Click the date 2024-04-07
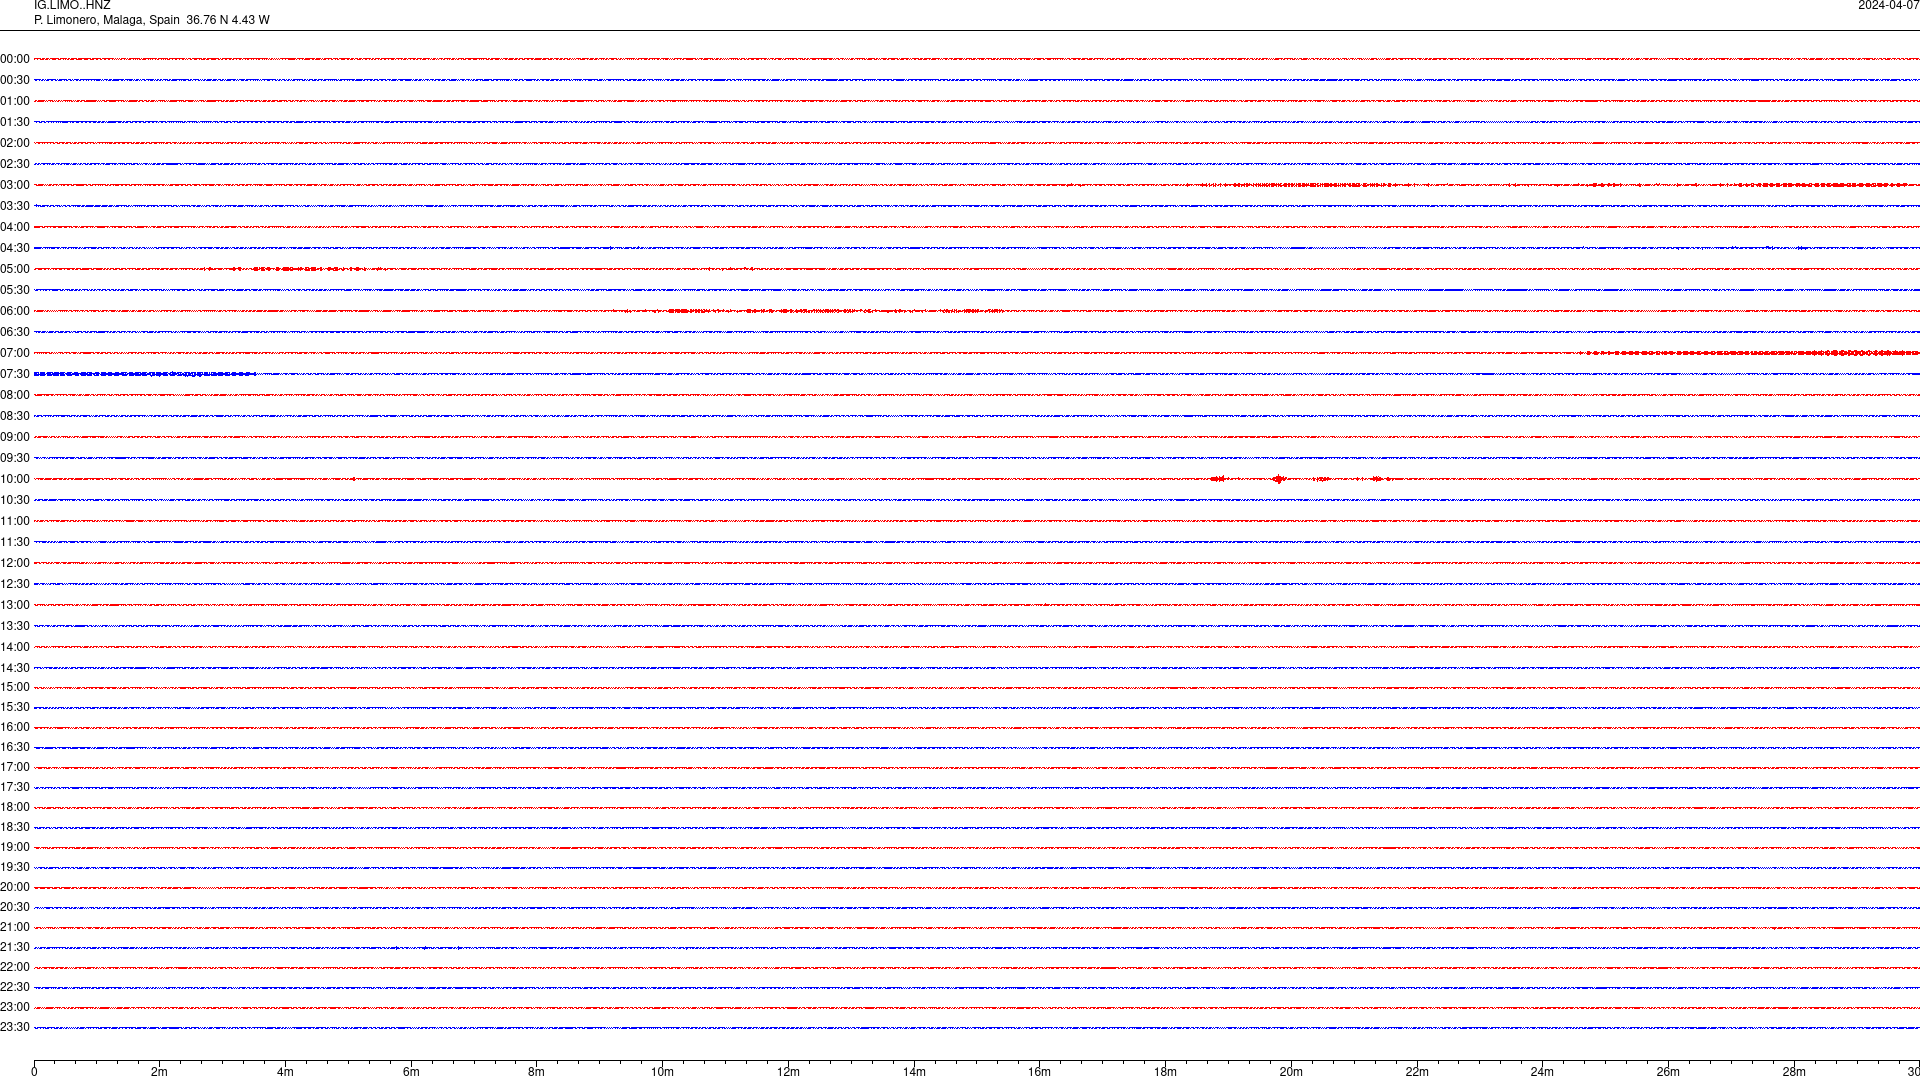Screen dimensions: 1920x1080 click(x=1888, y=6)
